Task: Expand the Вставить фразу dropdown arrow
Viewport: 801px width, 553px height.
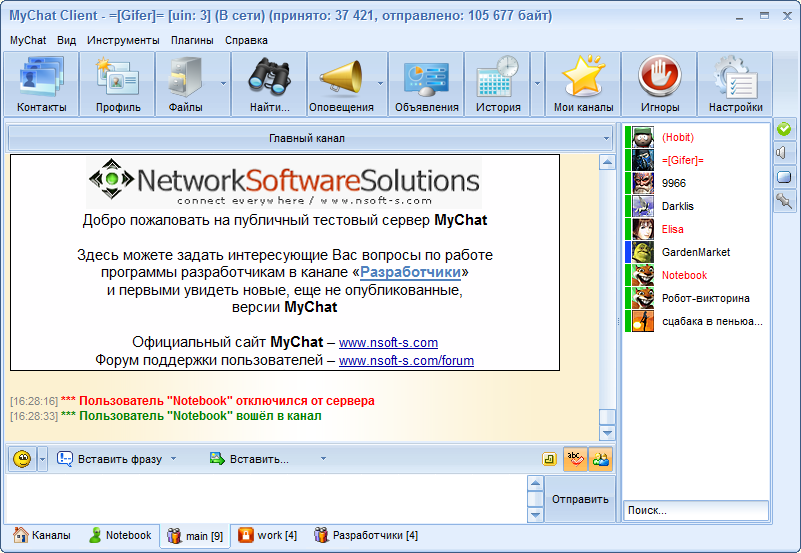Action: (173, 459)
